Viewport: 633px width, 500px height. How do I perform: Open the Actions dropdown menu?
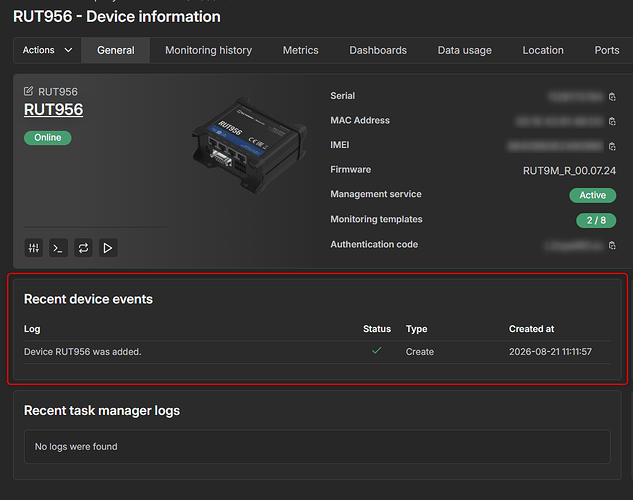pos(47,50)
